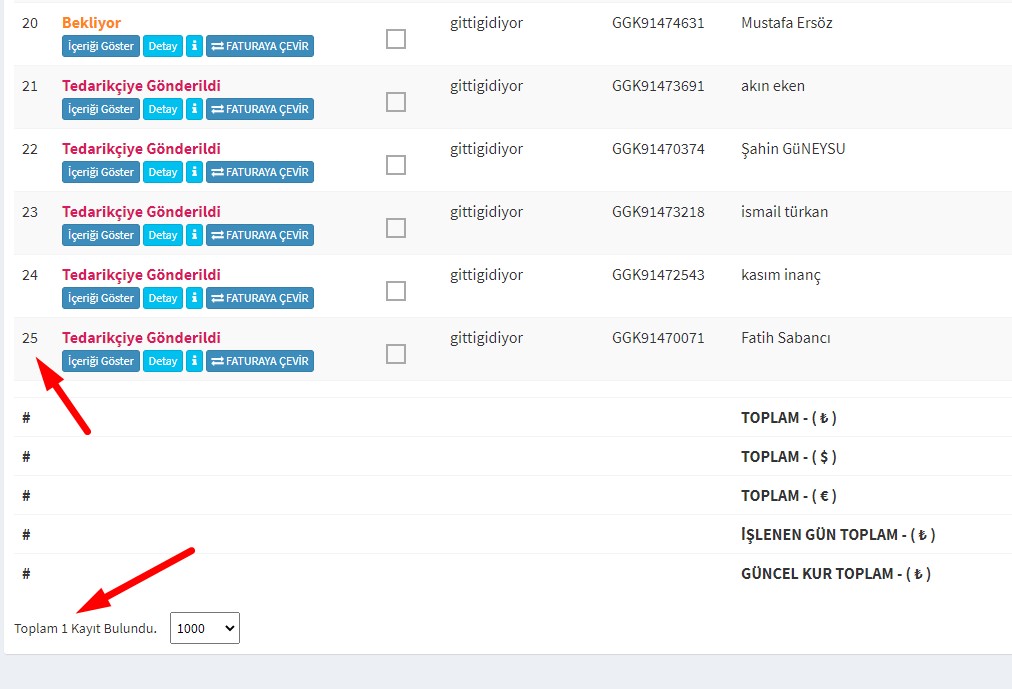Enable checkbox for kasım inanç's order
This screenshot has height=689, width=1012.
[396, 291]
